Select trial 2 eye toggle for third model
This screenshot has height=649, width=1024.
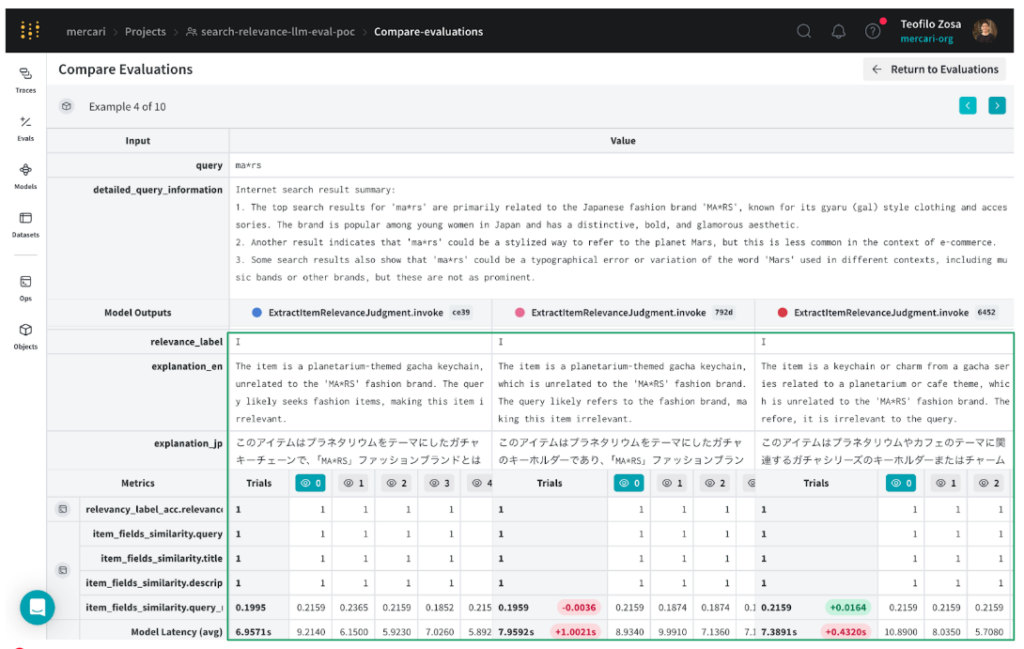point(987,483)
